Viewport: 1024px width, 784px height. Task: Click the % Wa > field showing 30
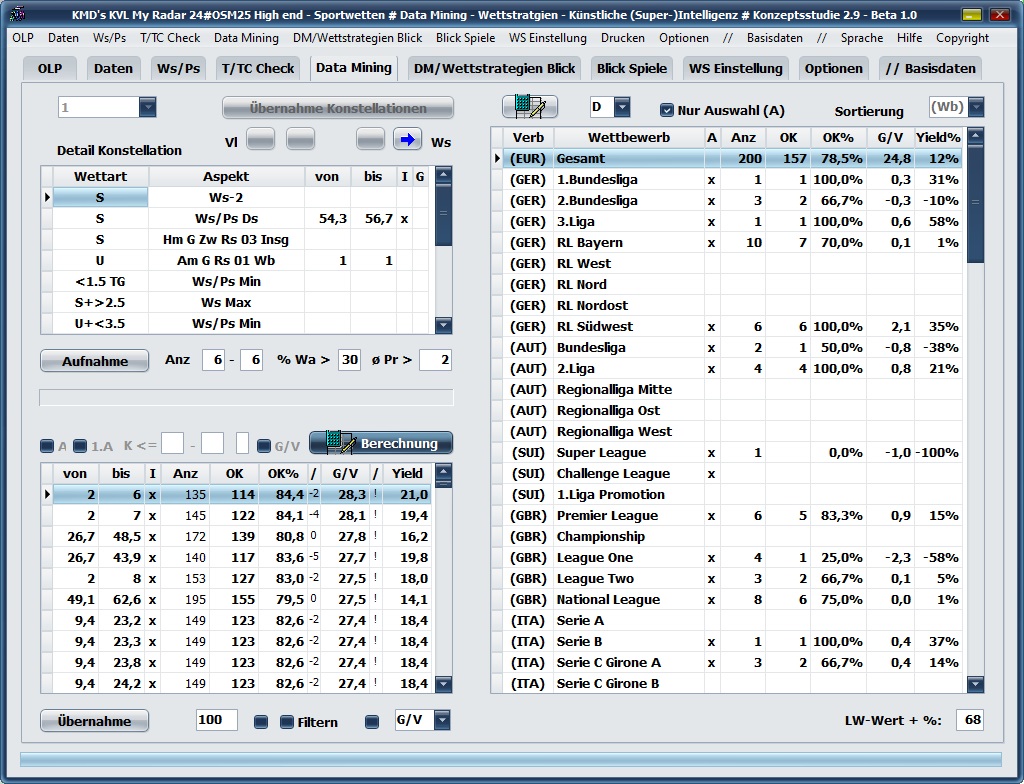[x=349, y=360]
